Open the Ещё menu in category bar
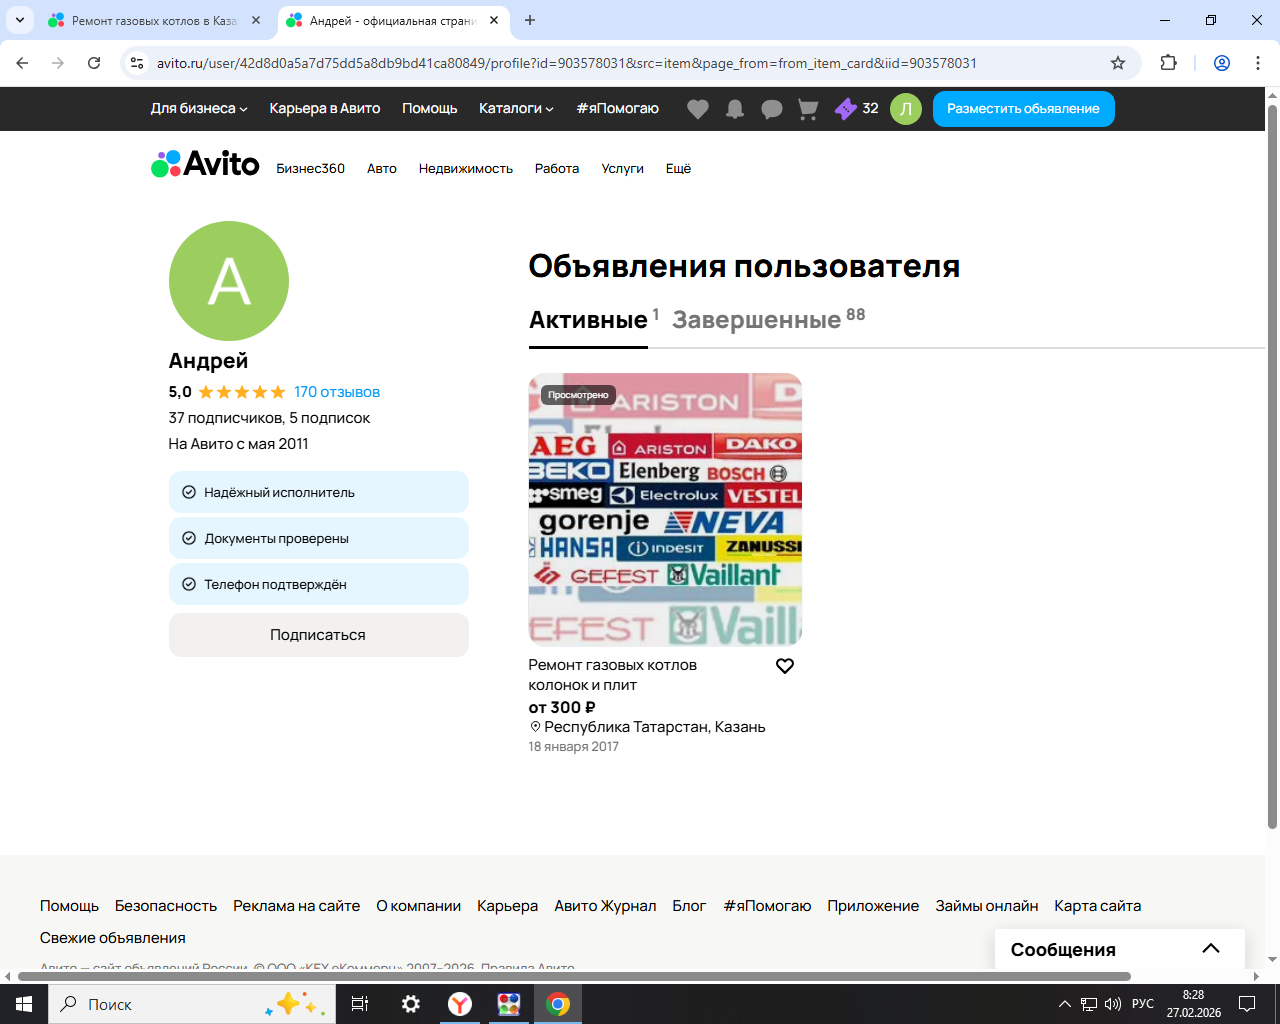 tap(678, 169)
